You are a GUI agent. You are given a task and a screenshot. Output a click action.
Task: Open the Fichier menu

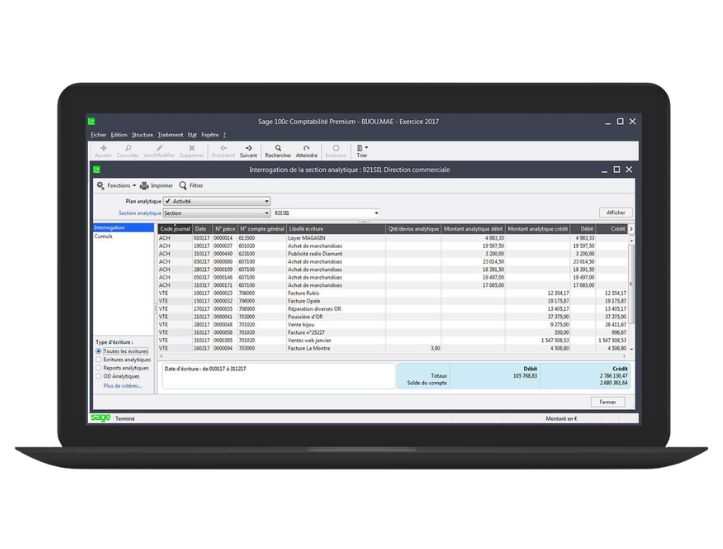(98, 135)
